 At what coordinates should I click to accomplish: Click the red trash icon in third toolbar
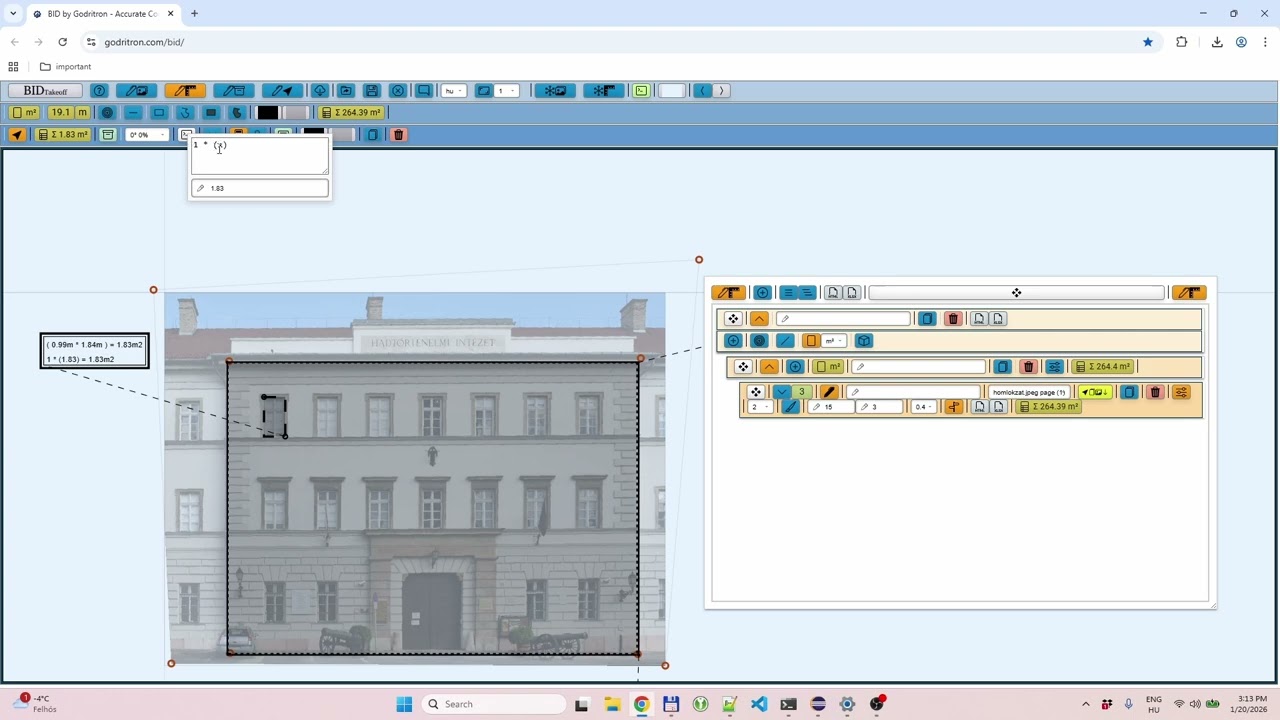click(x=398, y=135)
